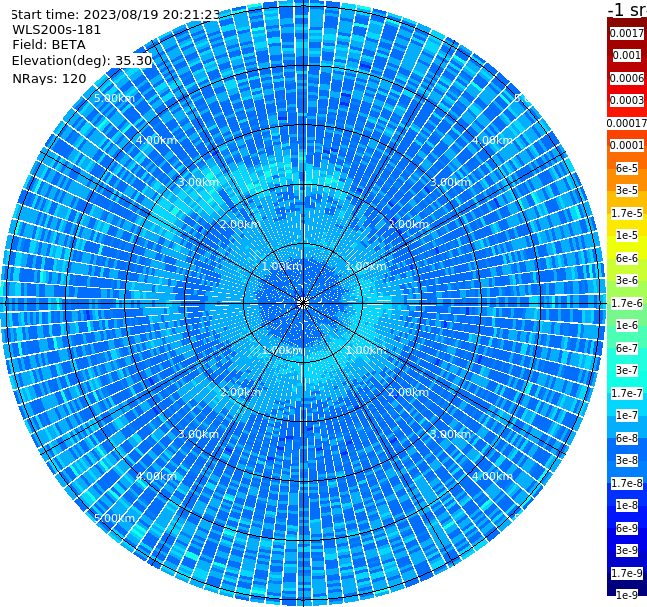Click the southwest 3.00km range ring label
Image resolution: width=647 pixels, height=607 pixels.
click(x=198, y=434)
